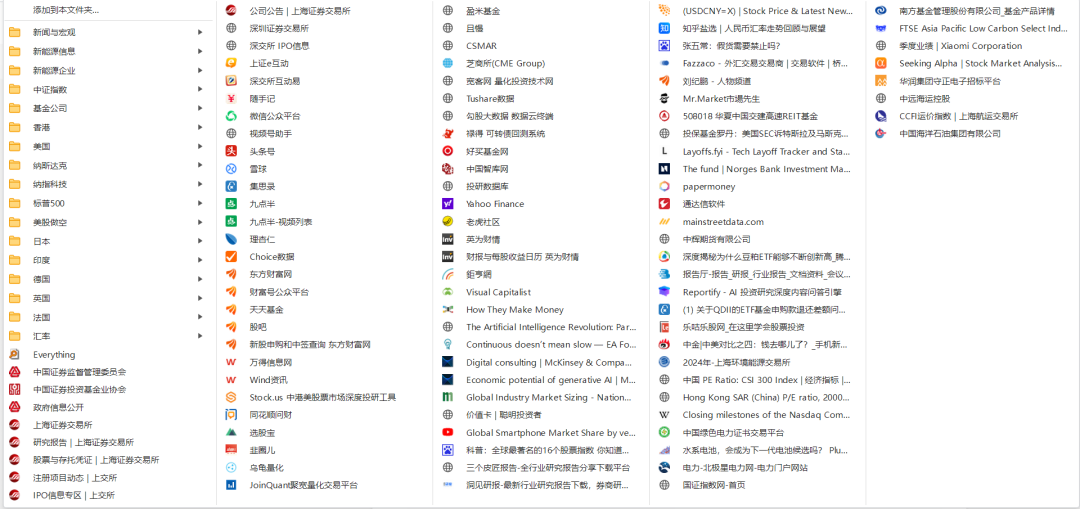
Task: Click the 理杏仁 leaf favicon
Action: tap(231, 239)
